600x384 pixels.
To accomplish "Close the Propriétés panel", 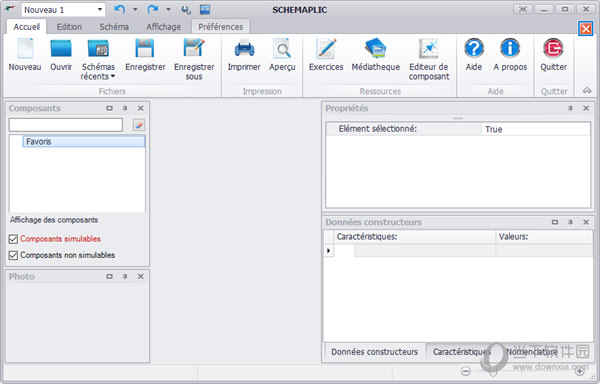I will pos(586,108).
